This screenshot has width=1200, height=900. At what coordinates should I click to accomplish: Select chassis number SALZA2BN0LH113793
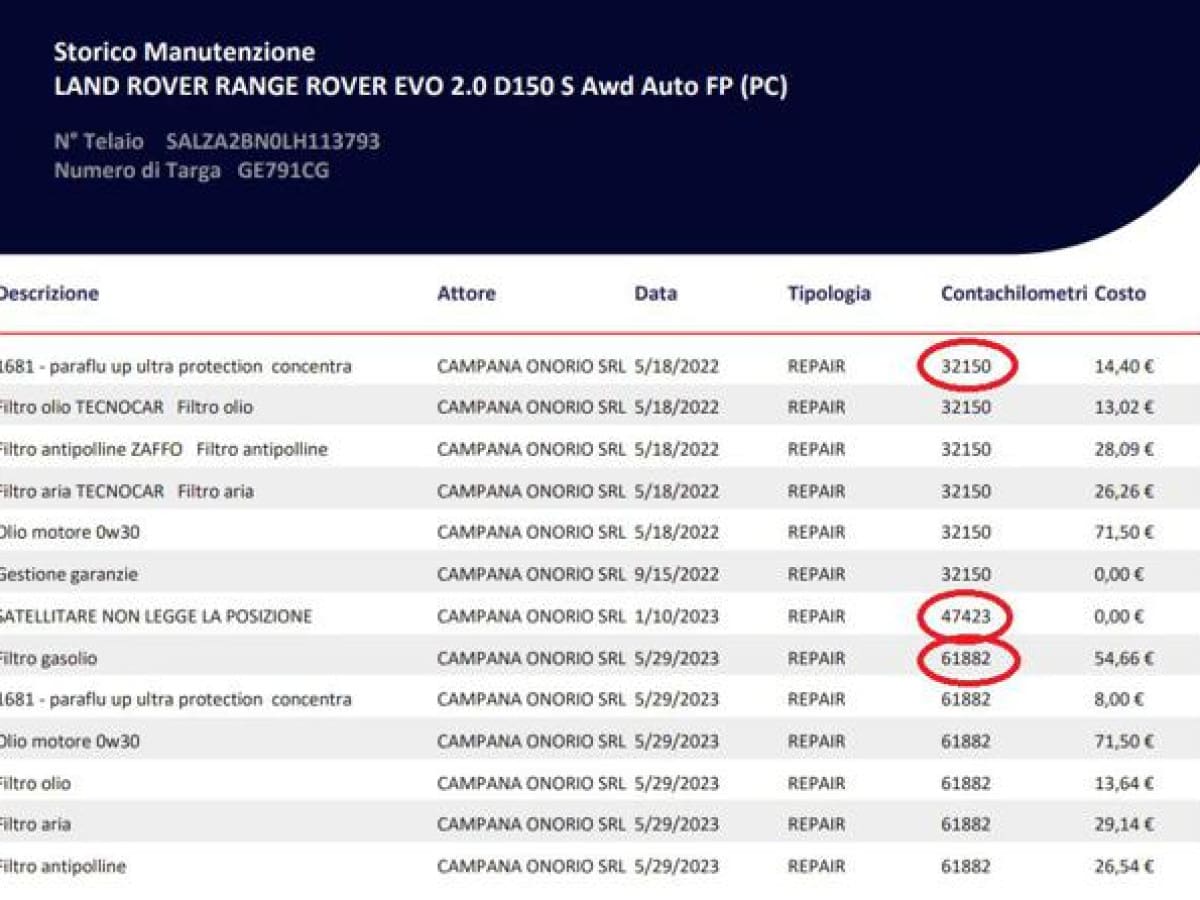pyautogui.click(x=273, y=141)
